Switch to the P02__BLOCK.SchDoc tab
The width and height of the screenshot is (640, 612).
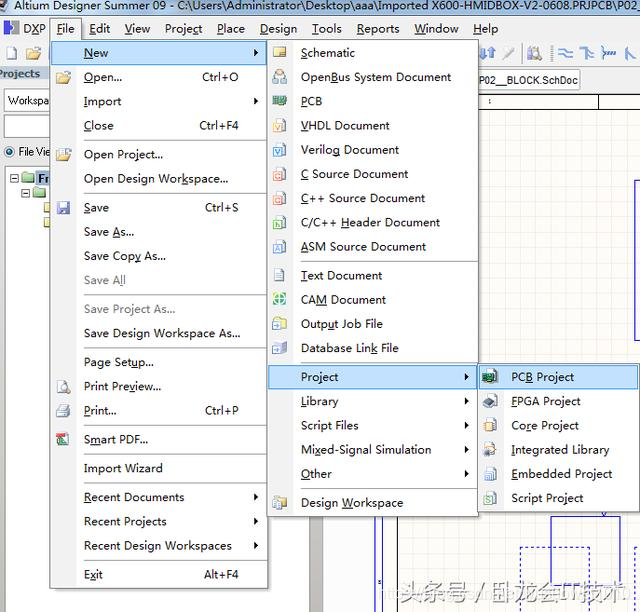pyautogui.click(x=529, y=80)
